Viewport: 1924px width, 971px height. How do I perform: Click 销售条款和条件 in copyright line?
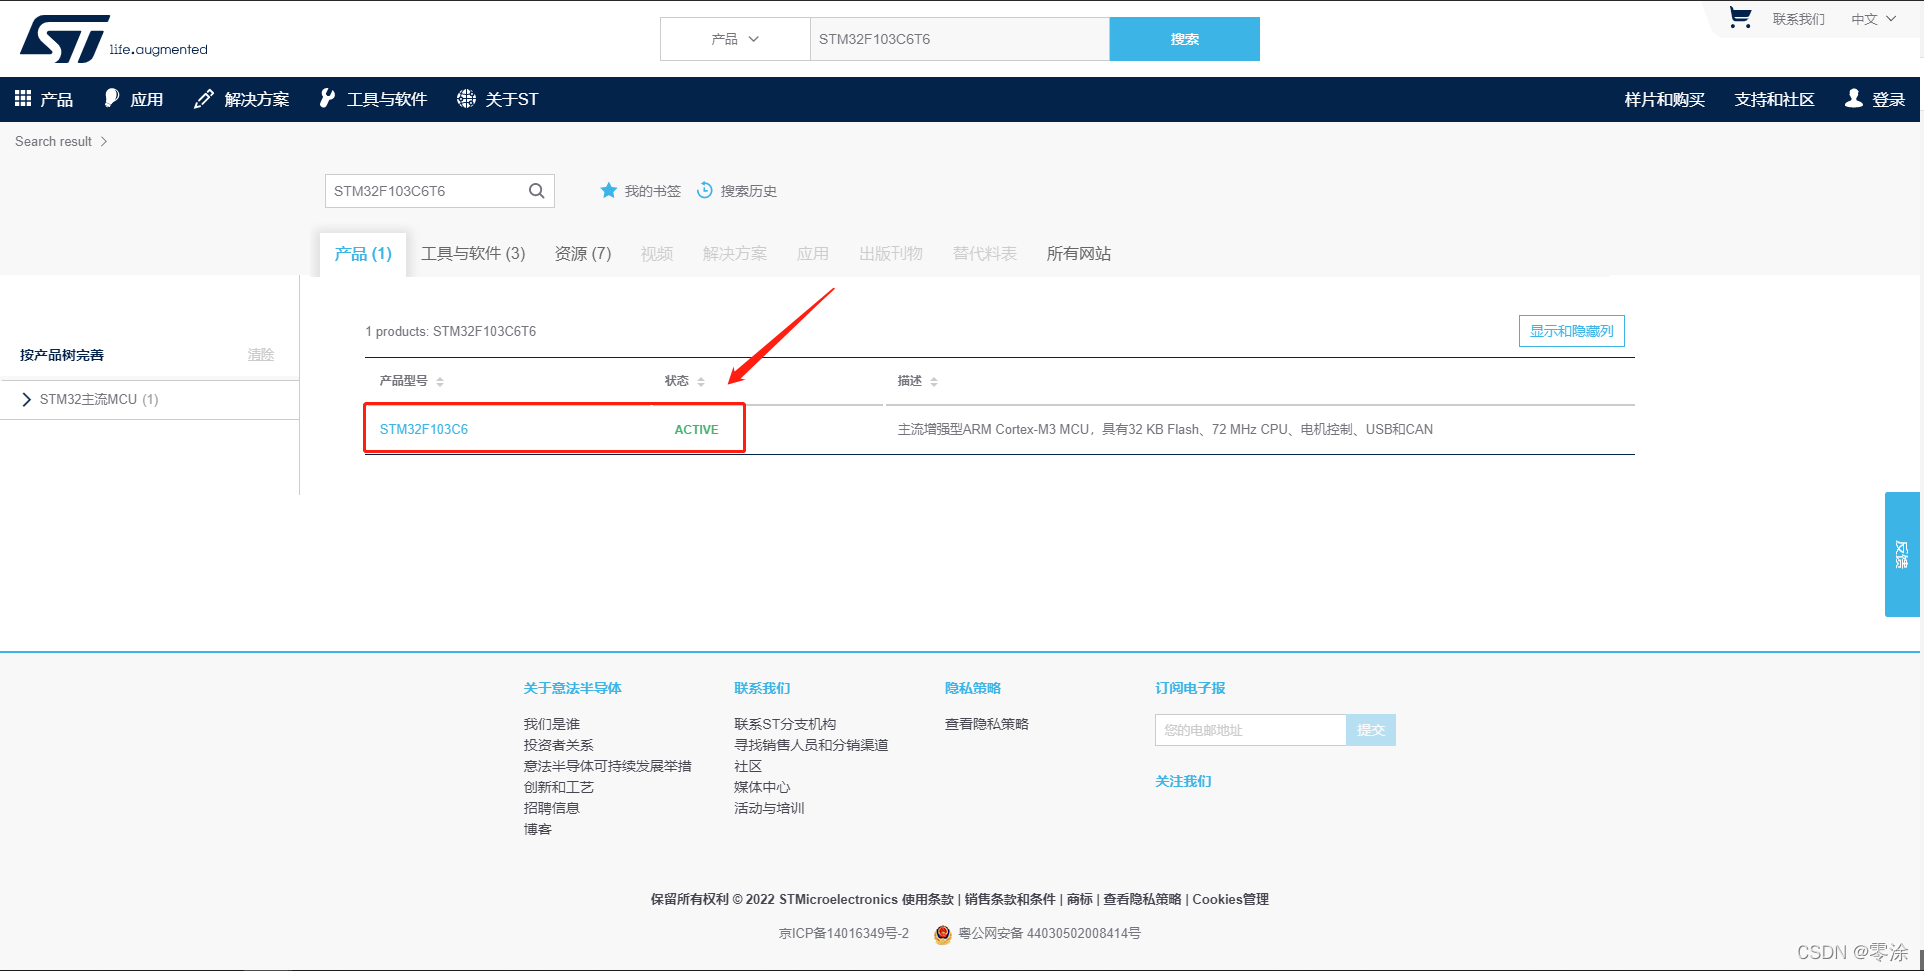click(x=1010, y=899)
